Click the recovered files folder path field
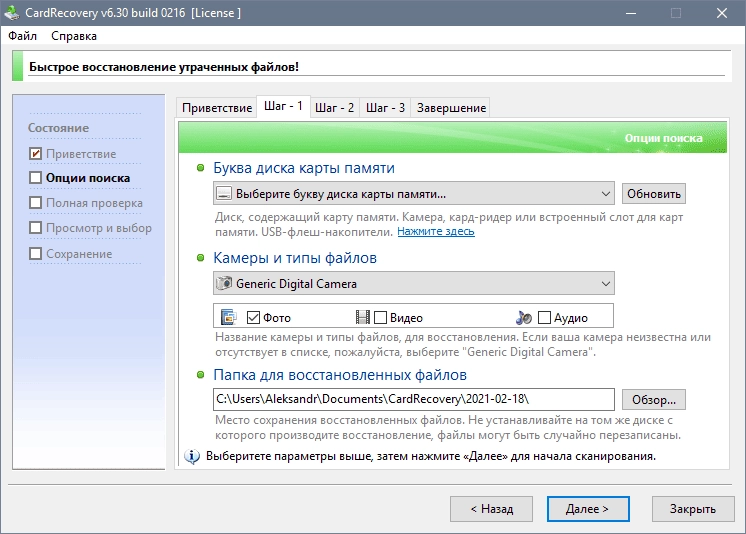This screenshot has height=534, width=746. (413, 399)
